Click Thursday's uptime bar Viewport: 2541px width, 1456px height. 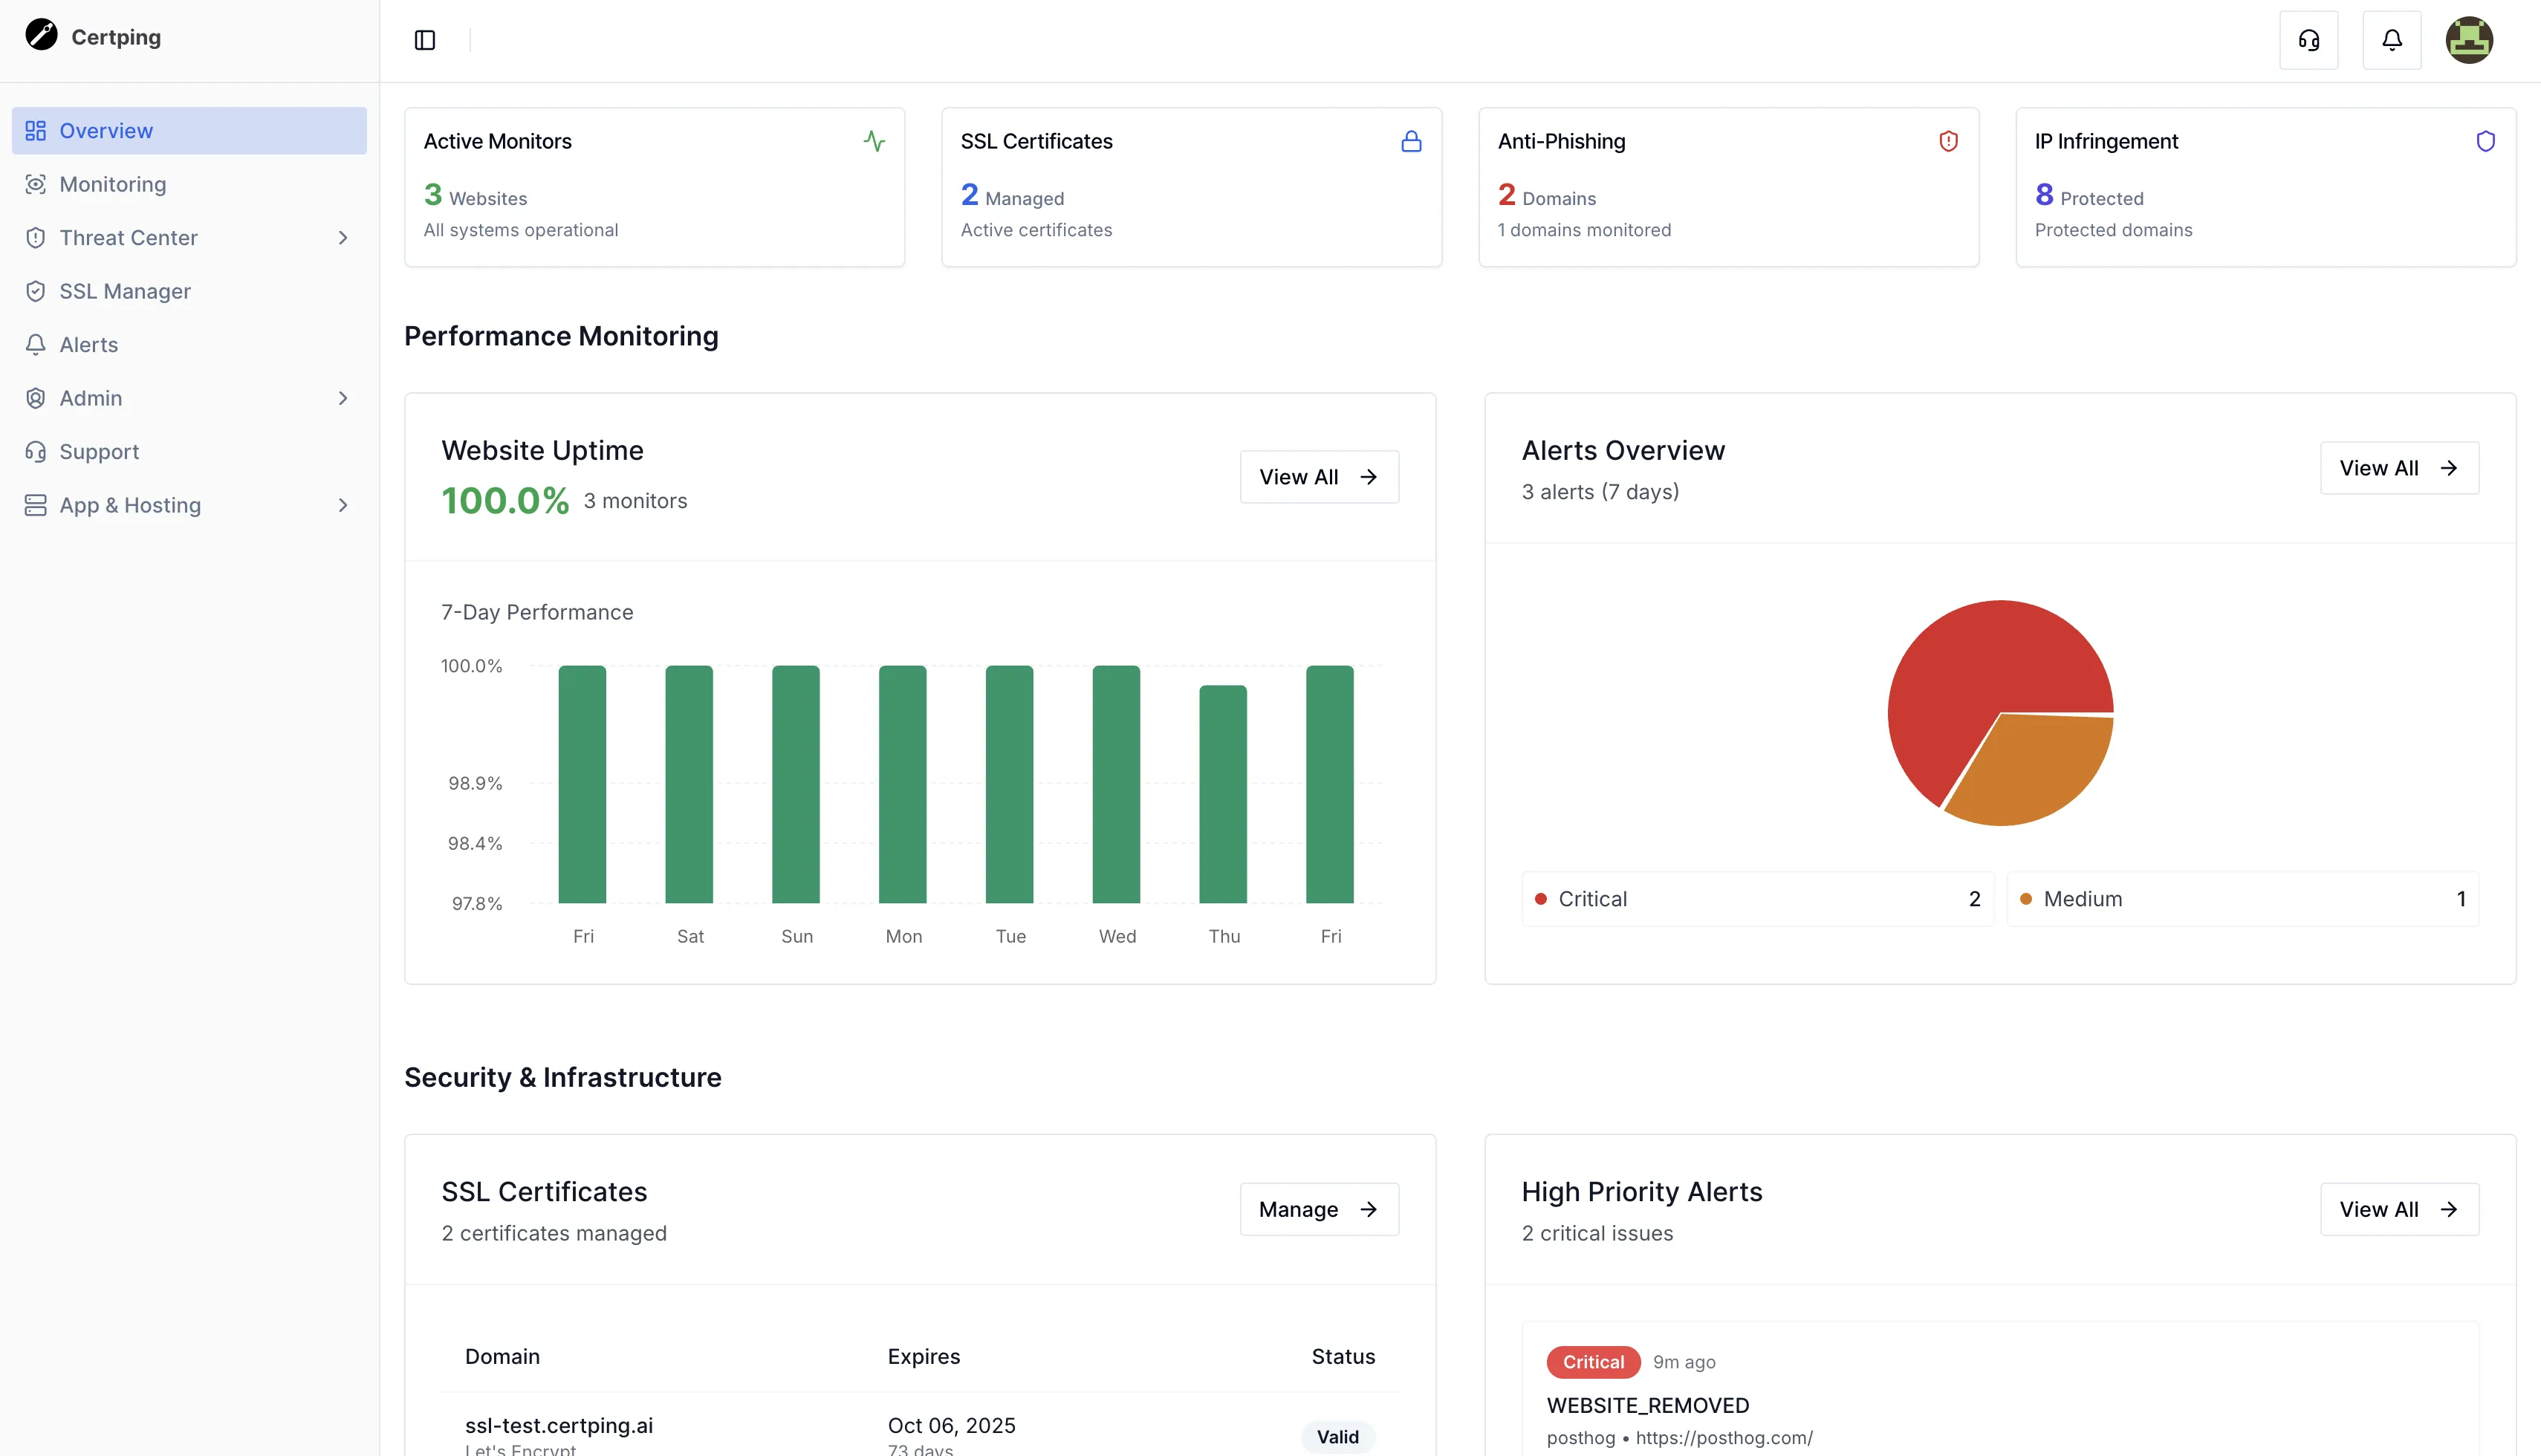click(1222, 793)
